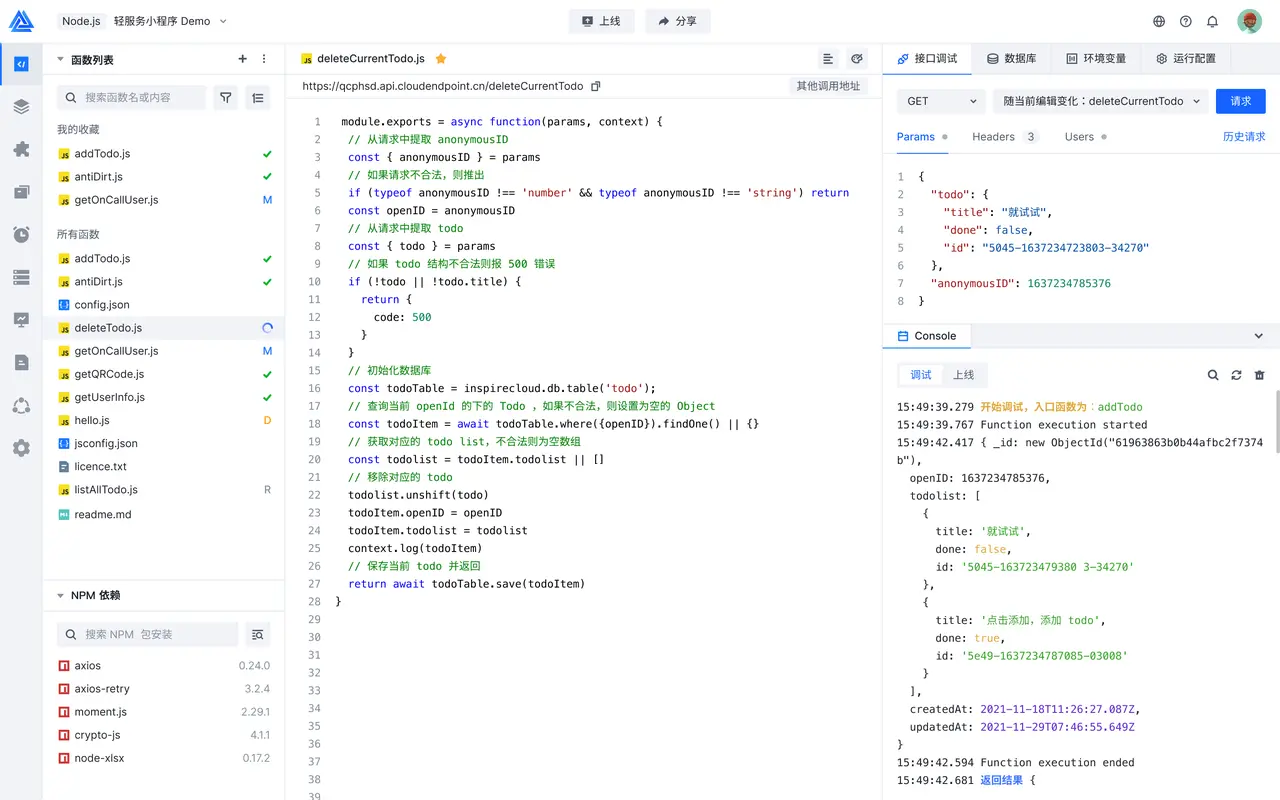Screen dimensions: 1280x800
Task: Open the alarm clock scheduled tasks icon
Action: [21, 234]
